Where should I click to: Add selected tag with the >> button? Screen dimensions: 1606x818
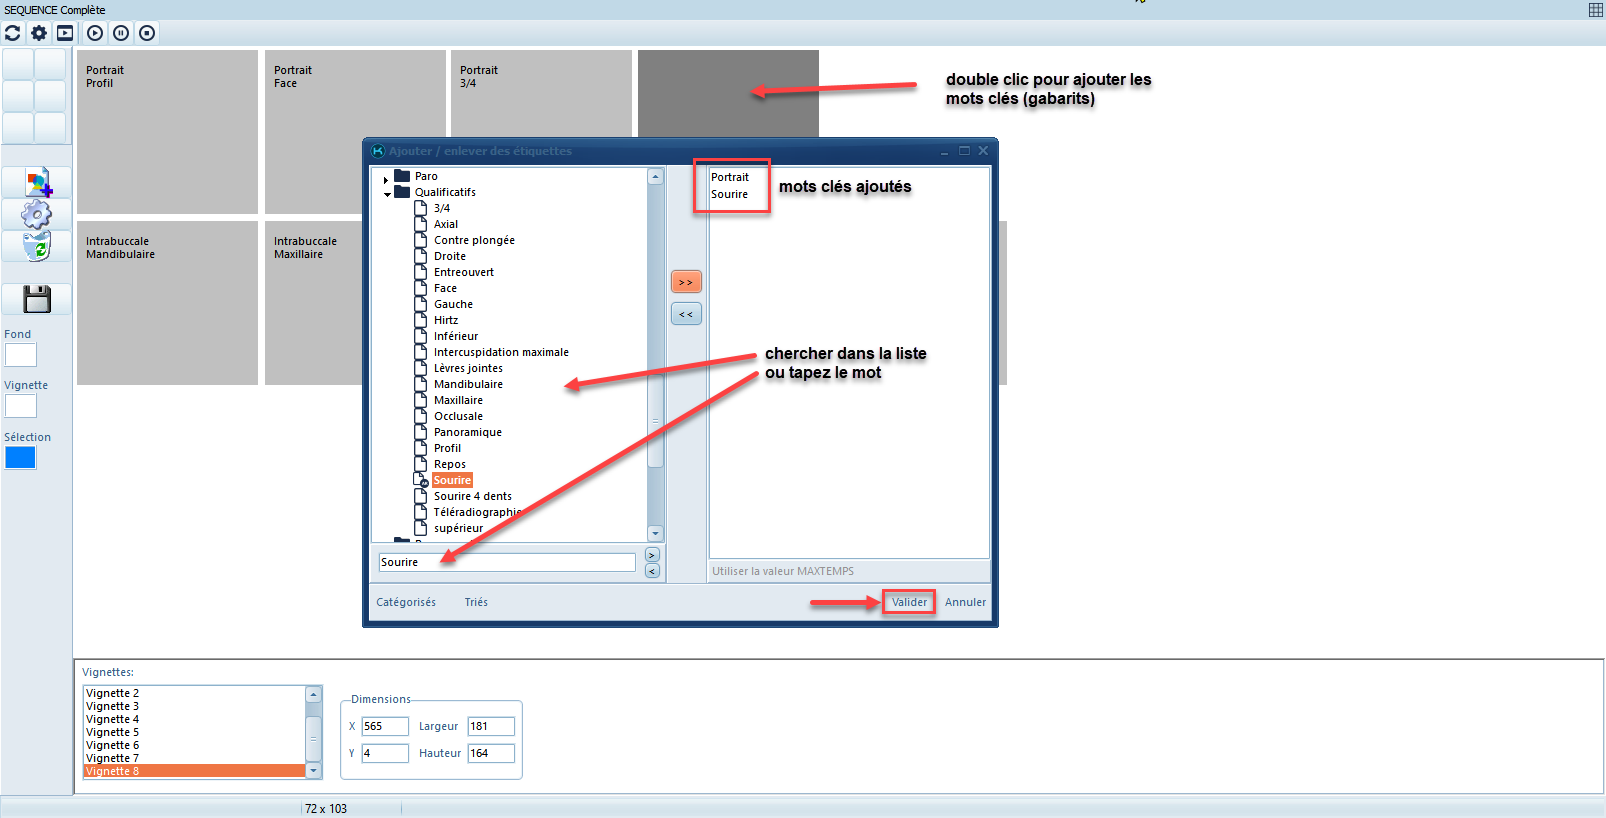[686, 282]
